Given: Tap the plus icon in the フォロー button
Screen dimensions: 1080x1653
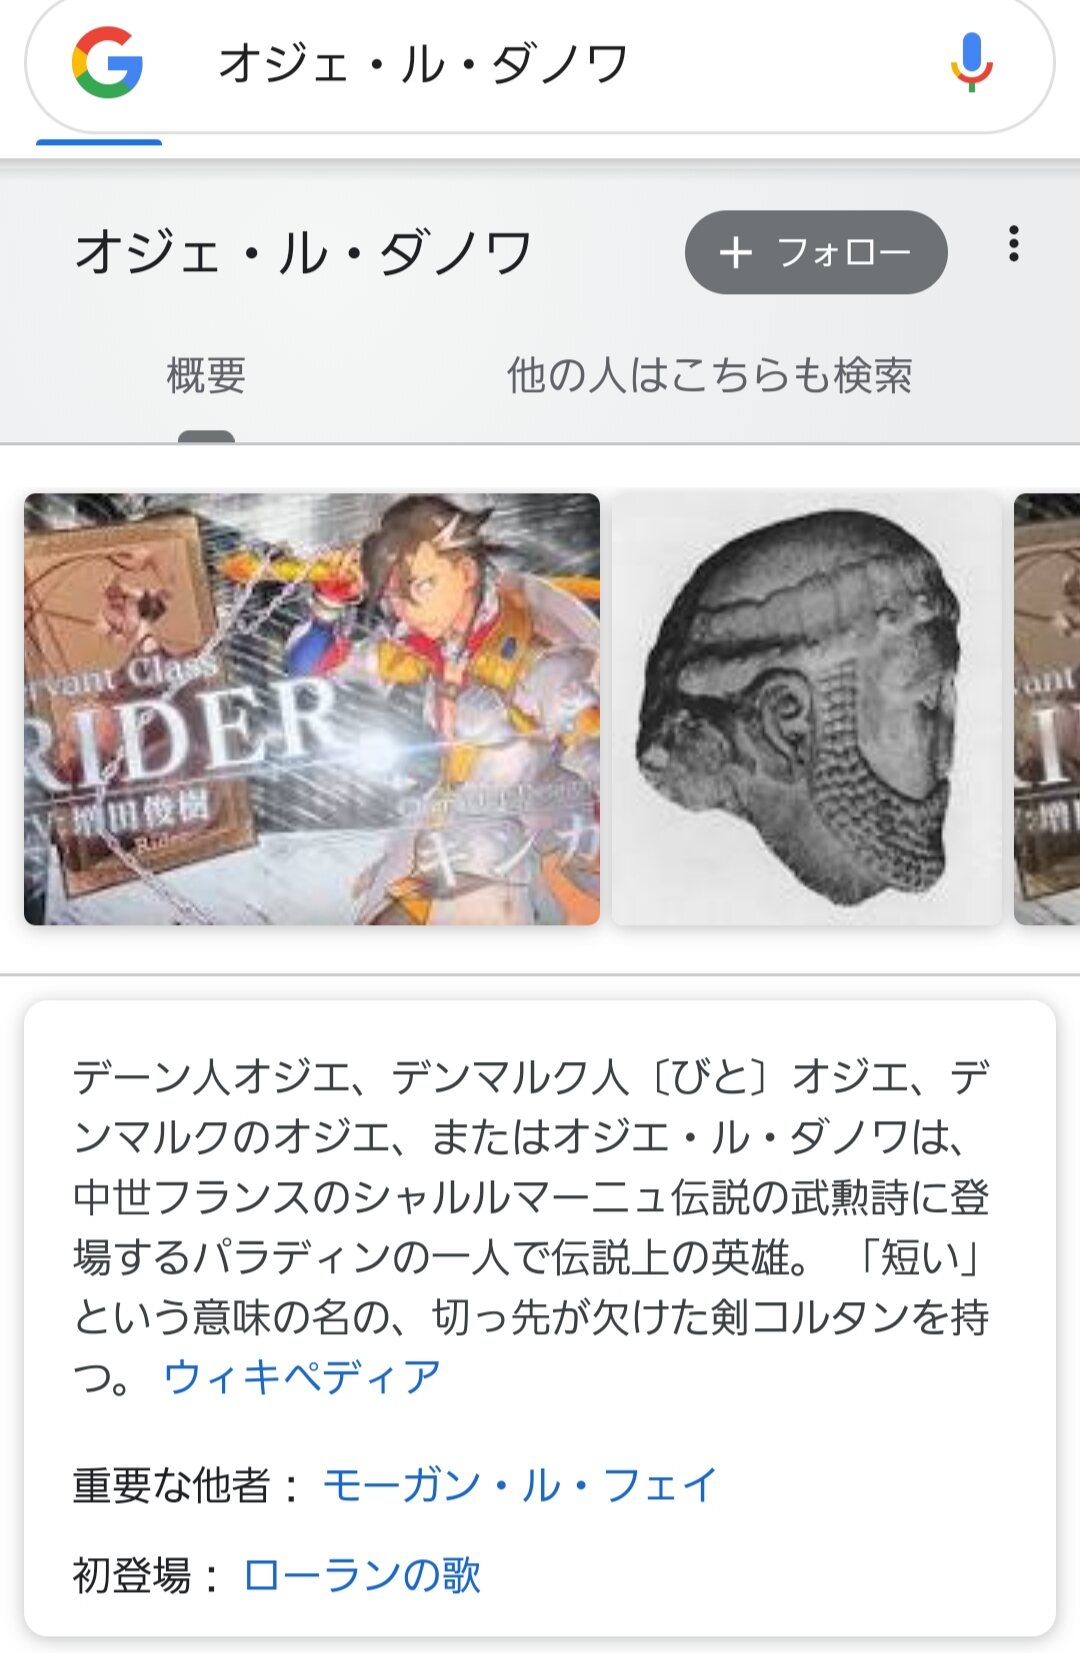Looking at the screenshot, I should 736,252.
